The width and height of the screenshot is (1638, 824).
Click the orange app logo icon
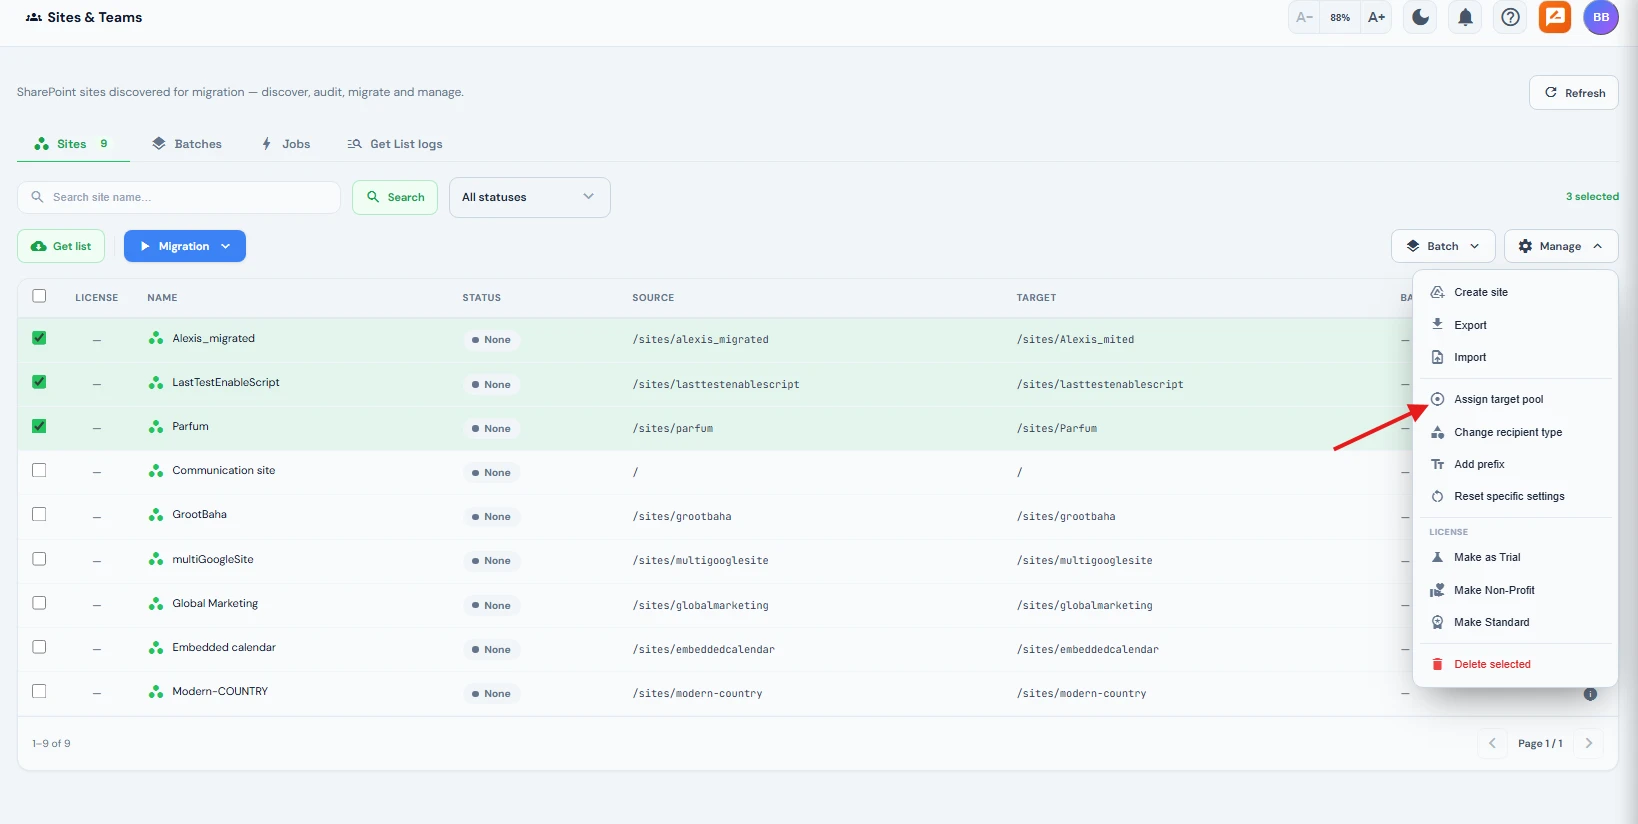tap(1555, 17)
